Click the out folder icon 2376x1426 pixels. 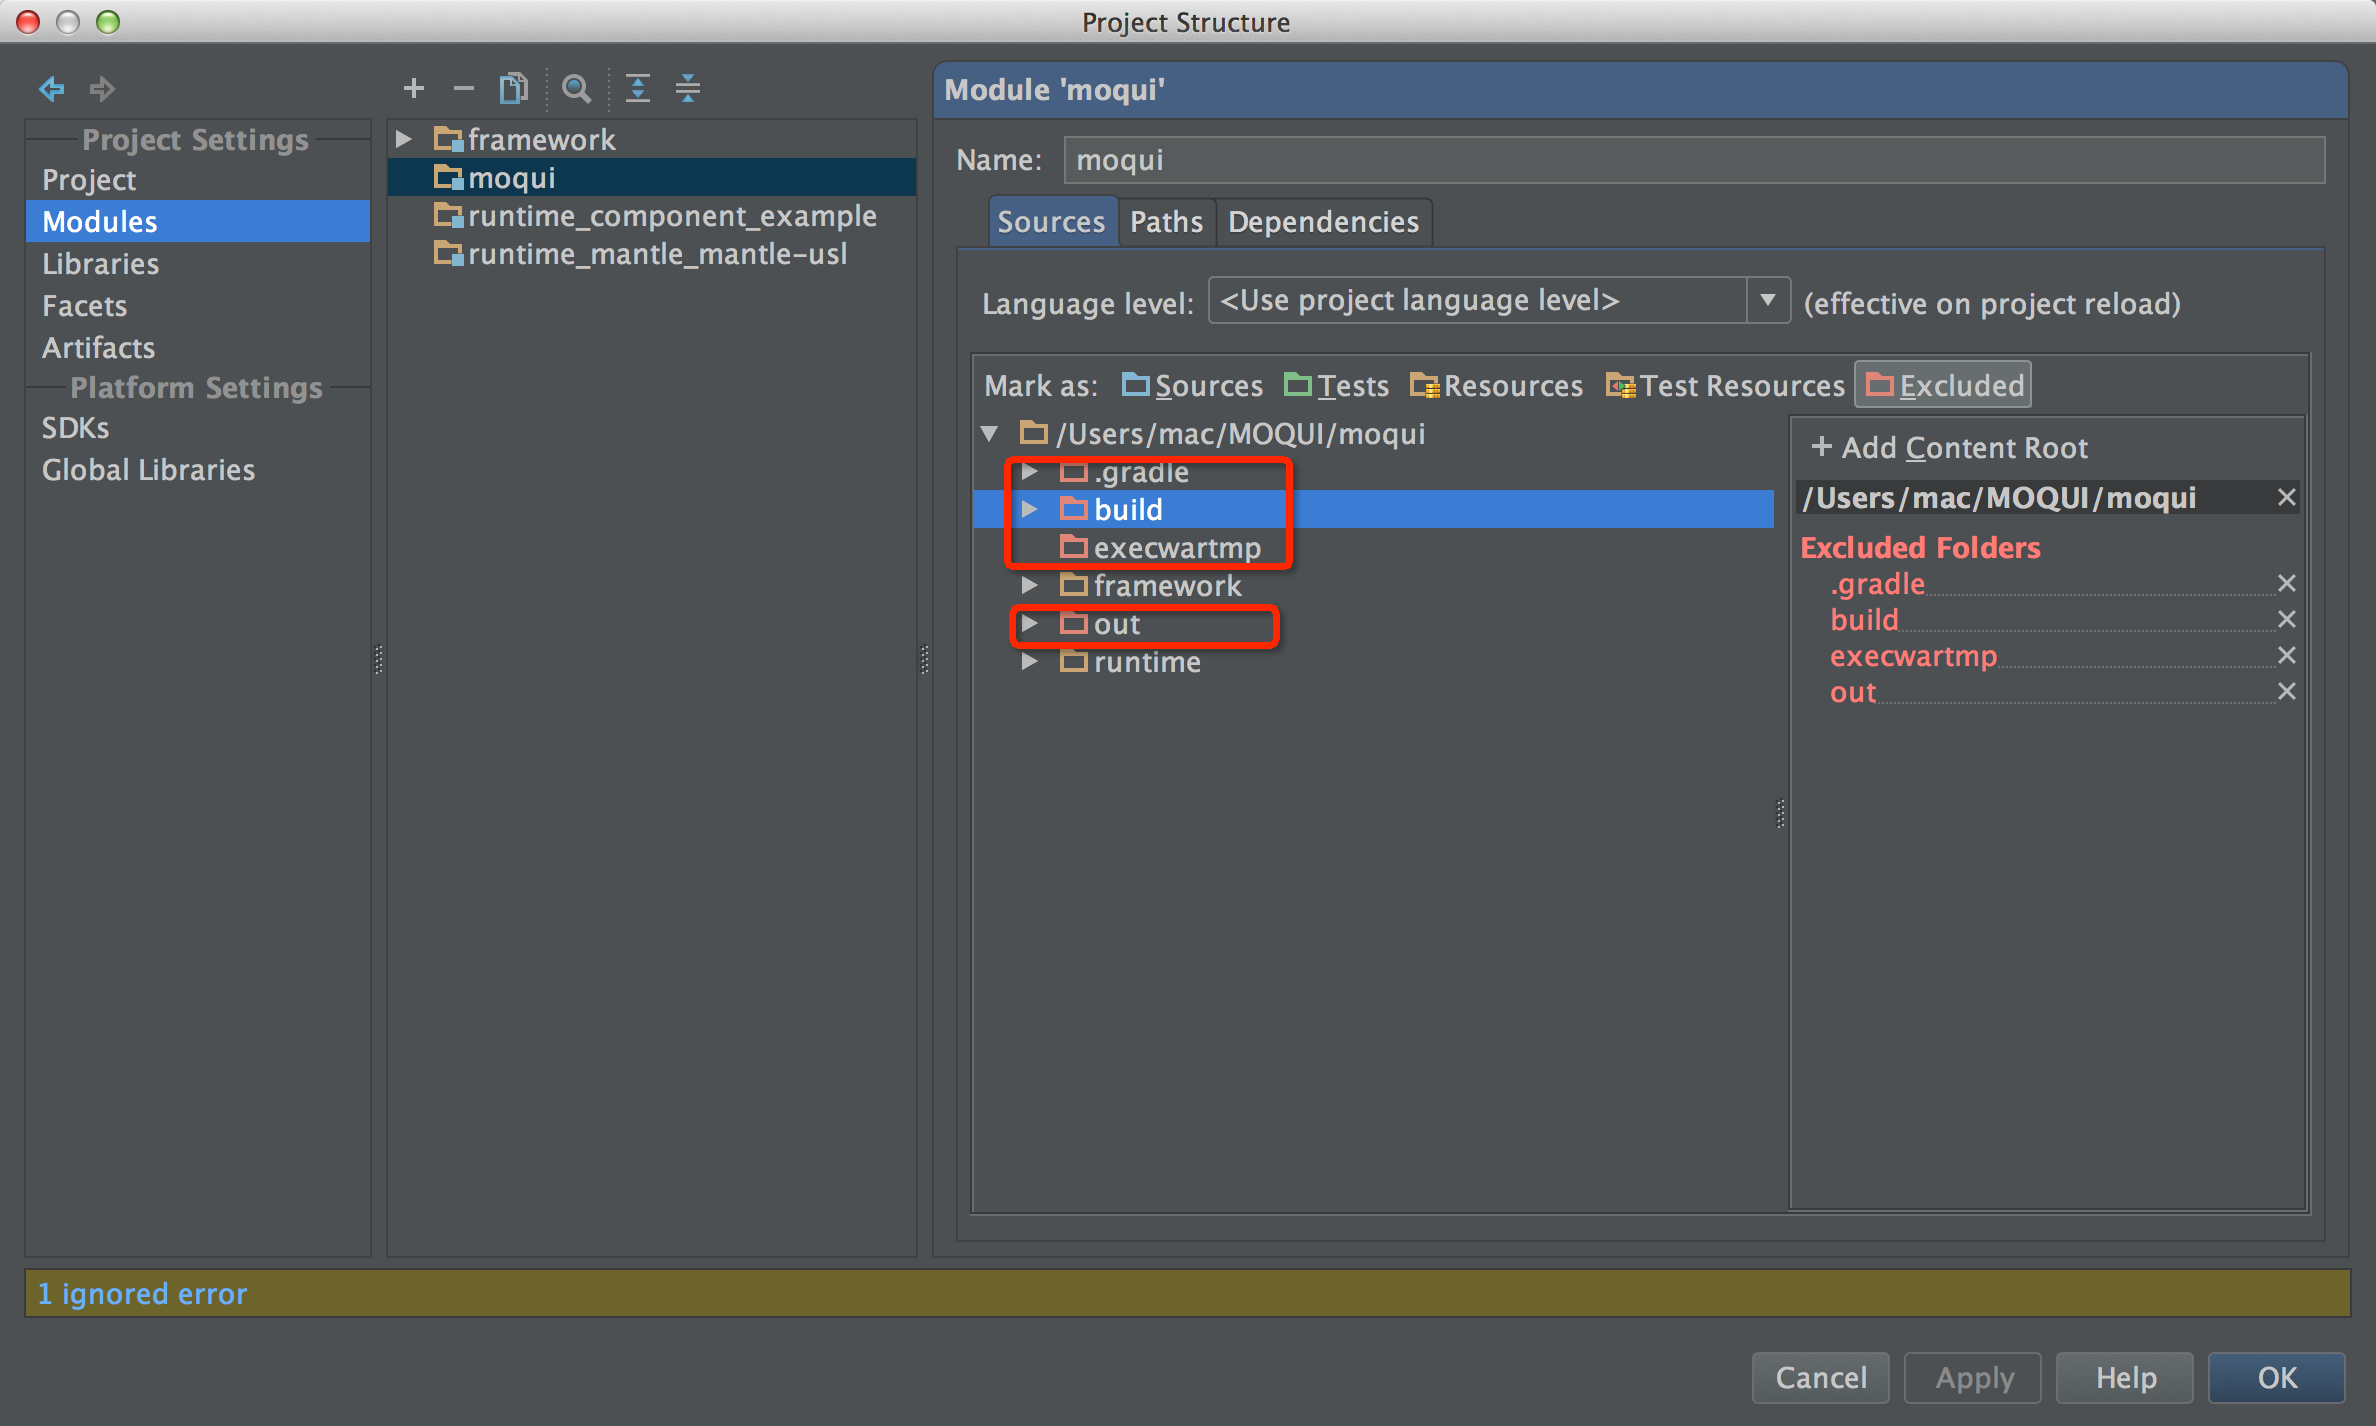(1074, 623)
